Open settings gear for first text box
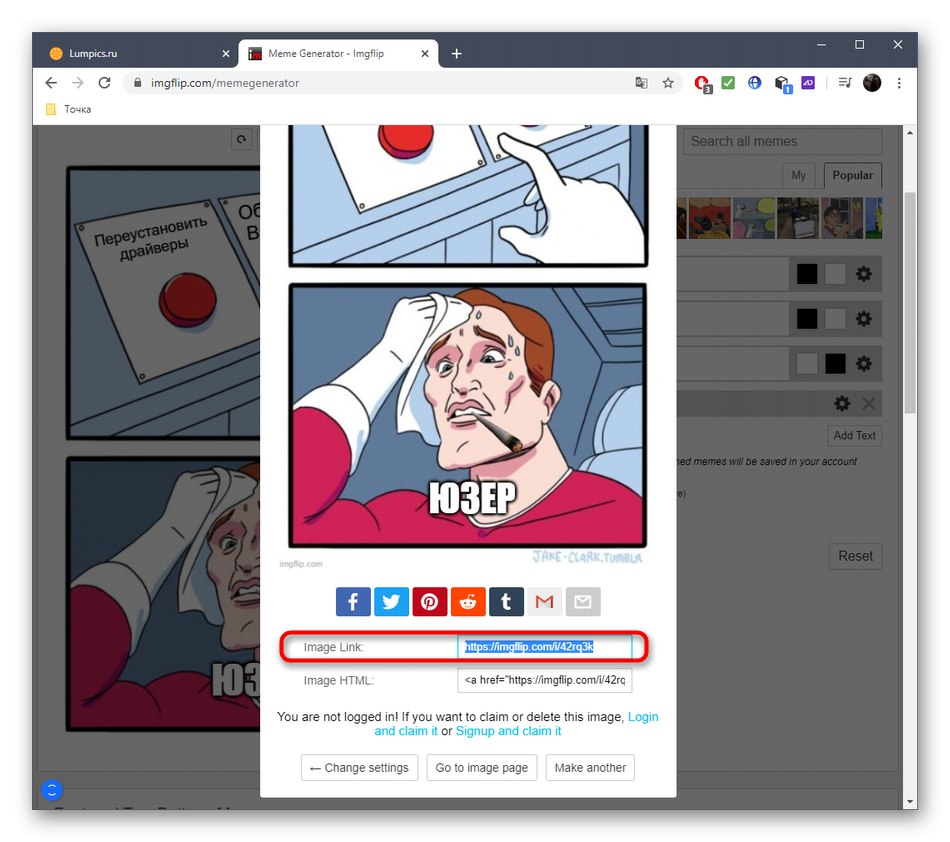Viewport: 950px width, 842px height. [x=863, y=274]
